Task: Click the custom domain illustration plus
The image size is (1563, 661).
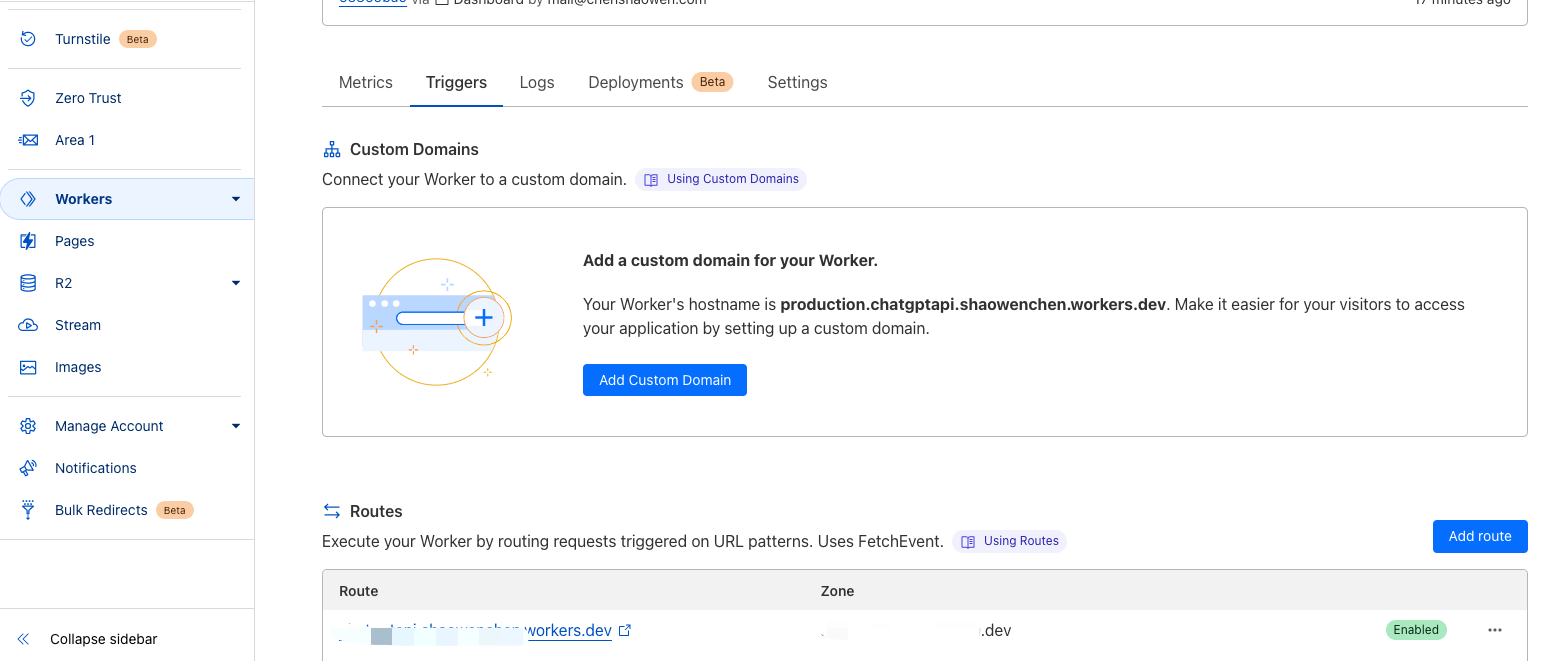Action: 484,318
